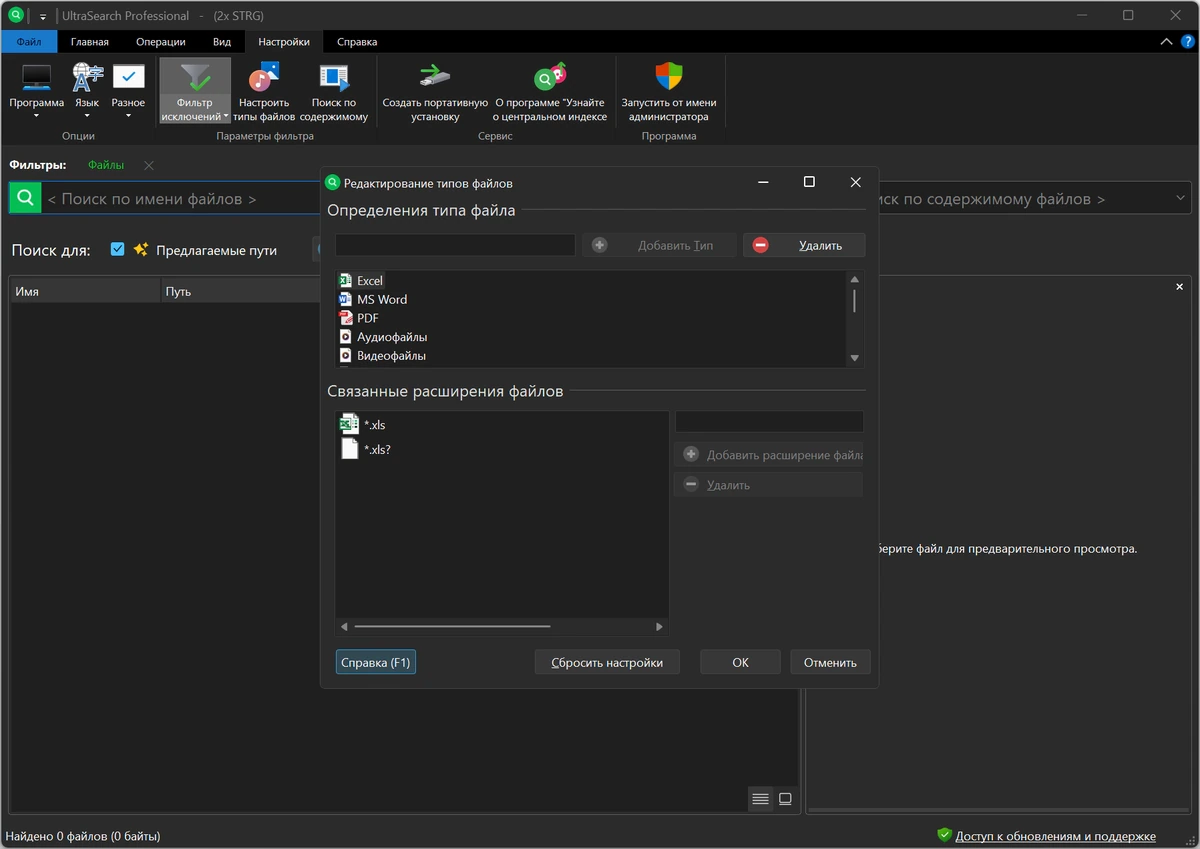Confirm the dialog with OK
Viewport: 1200px width, 849px height.
pyautogui.click(x=740, y=662)
